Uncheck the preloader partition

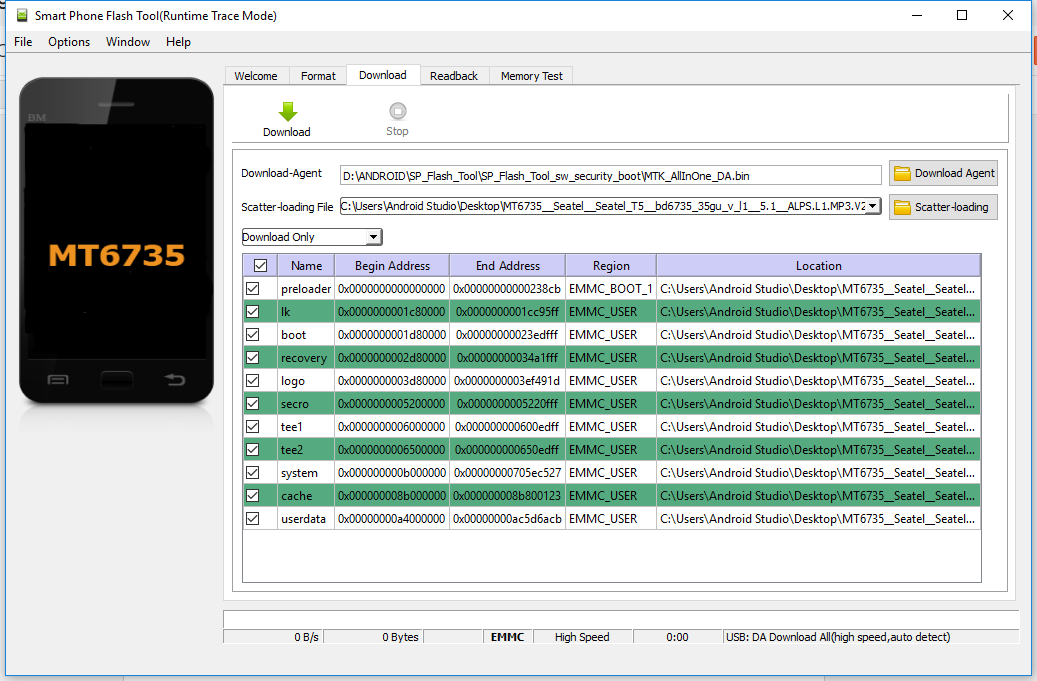point(251,288)
